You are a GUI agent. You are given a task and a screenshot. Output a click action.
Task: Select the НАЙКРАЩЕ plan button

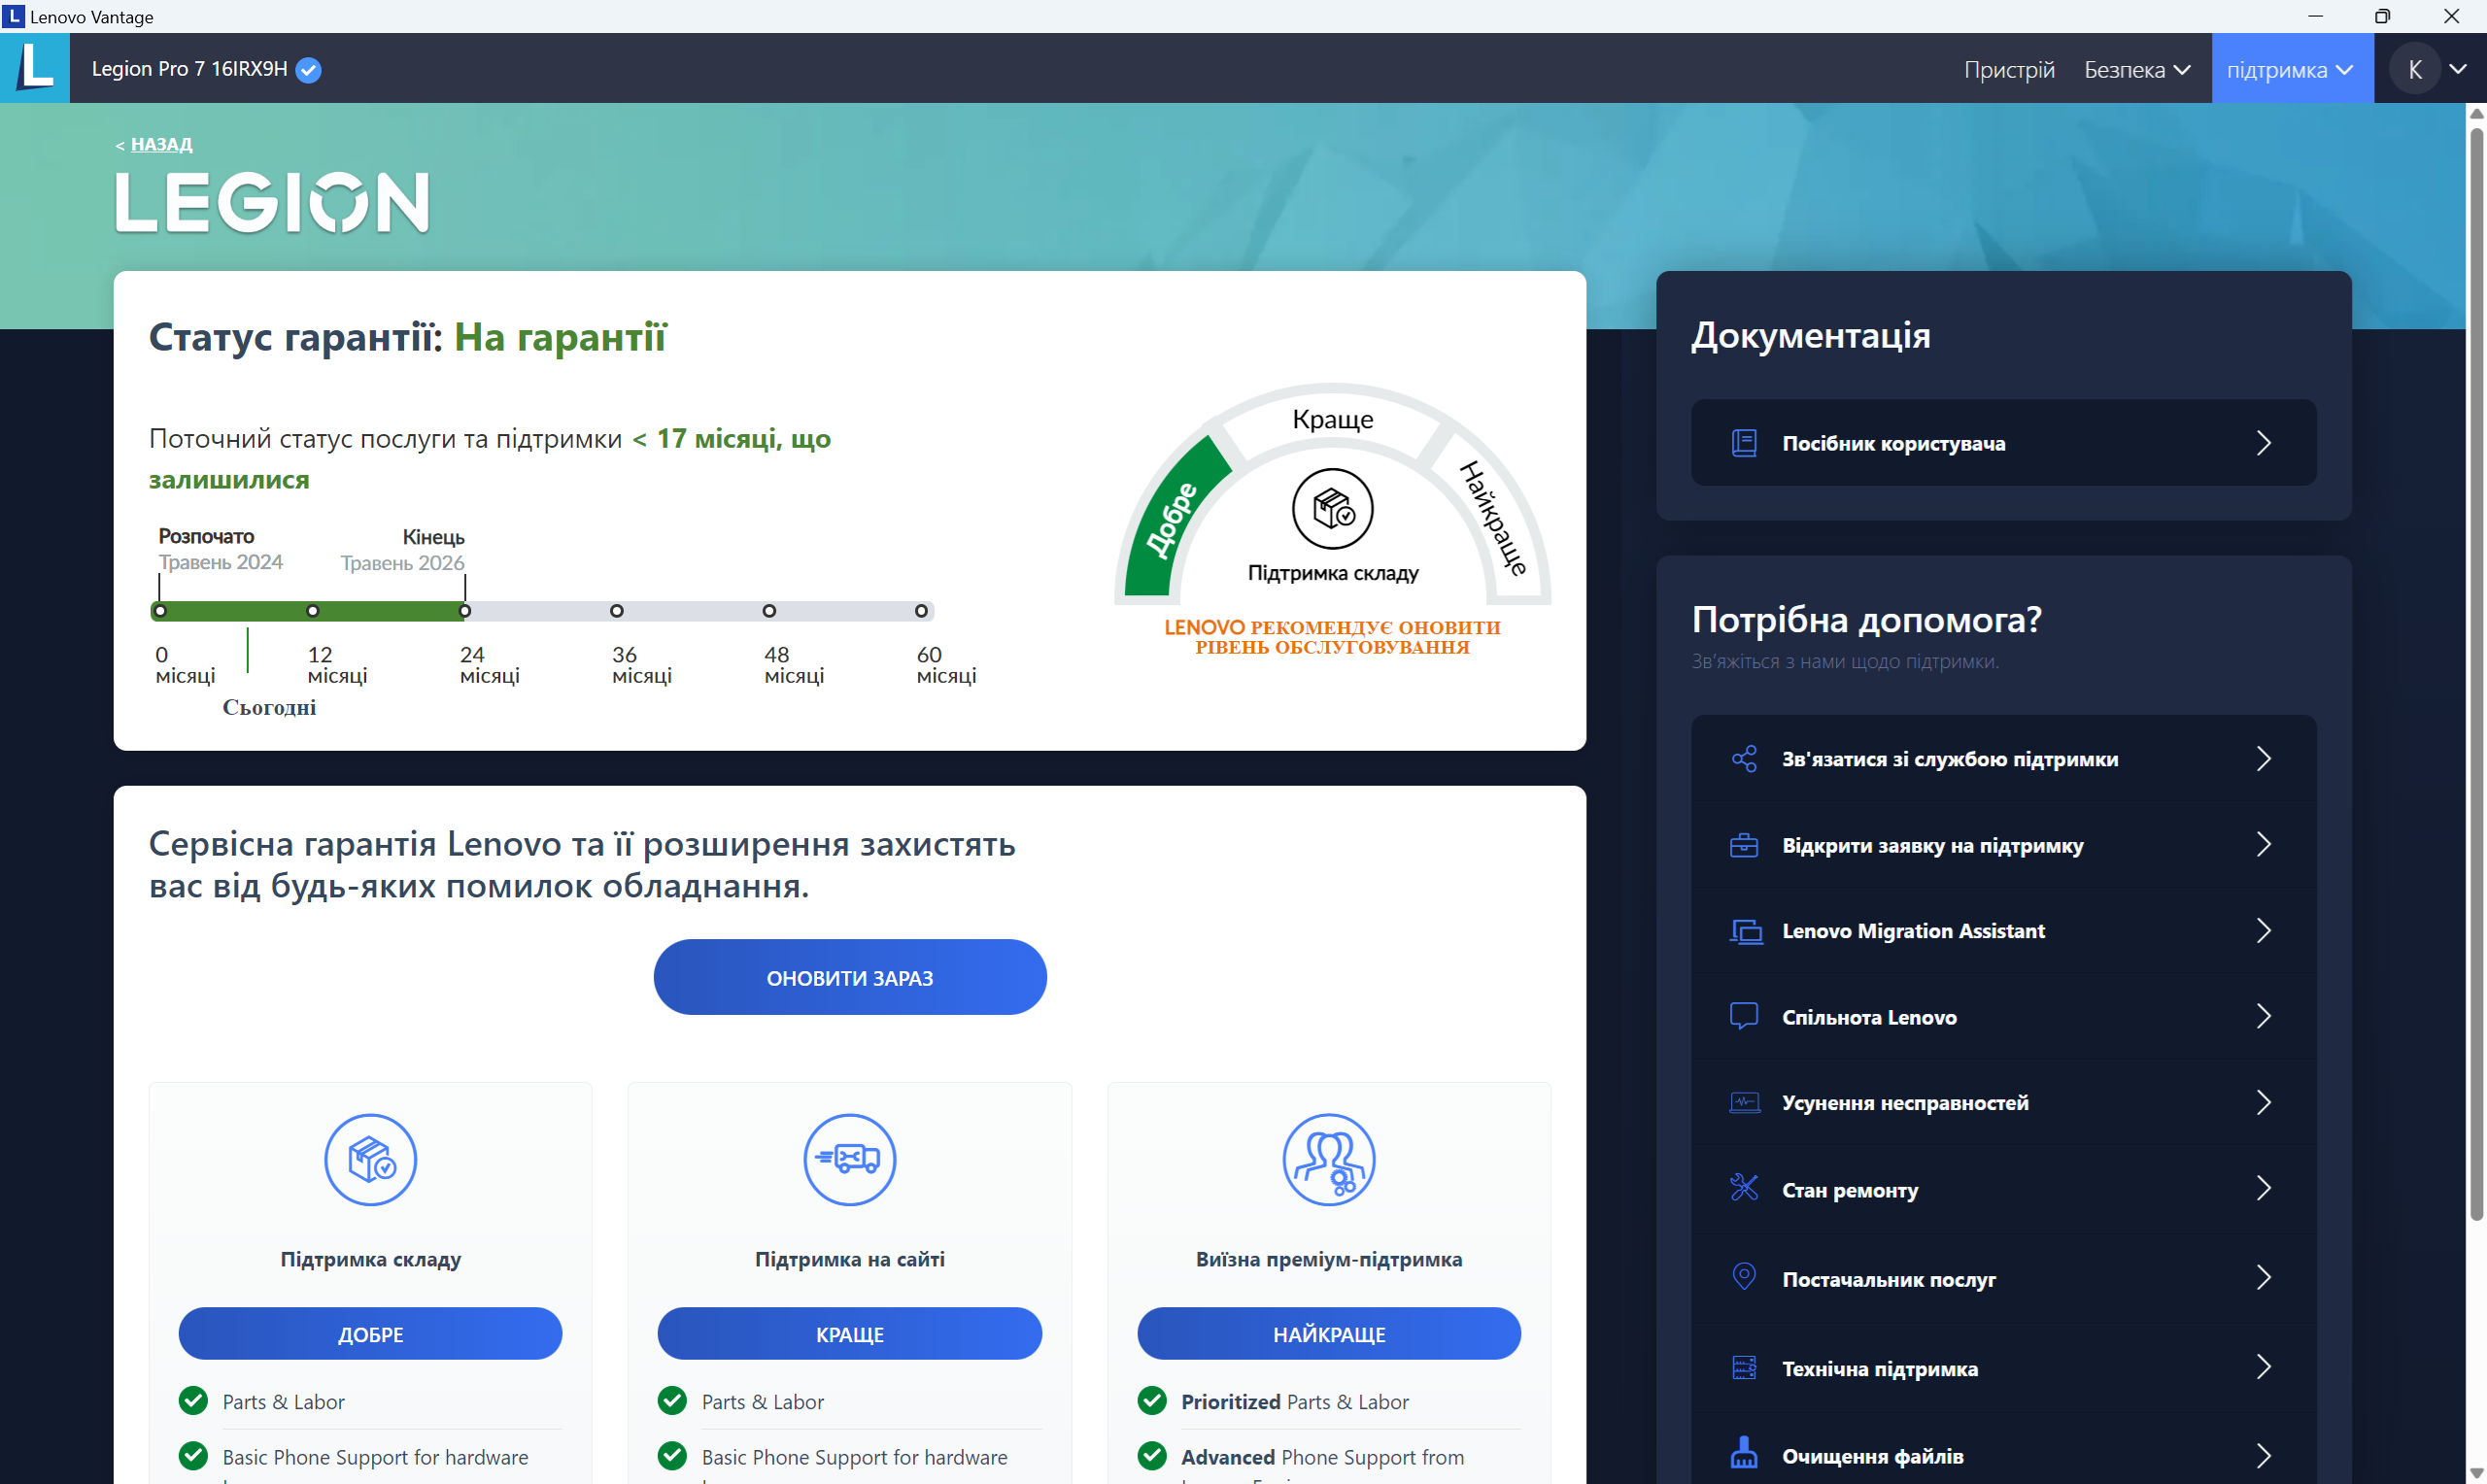tap(1328, 1334)
